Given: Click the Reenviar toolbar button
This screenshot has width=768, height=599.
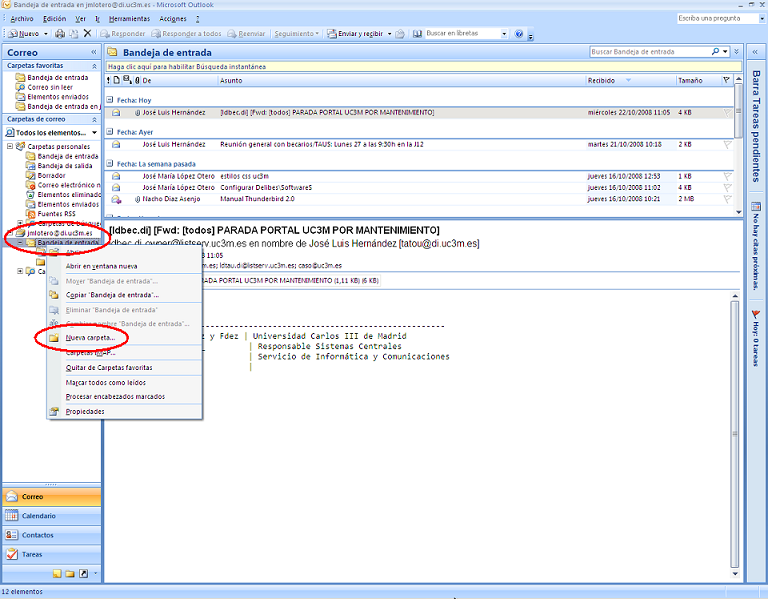Looking at the screenshot, I should pos(246,33).
